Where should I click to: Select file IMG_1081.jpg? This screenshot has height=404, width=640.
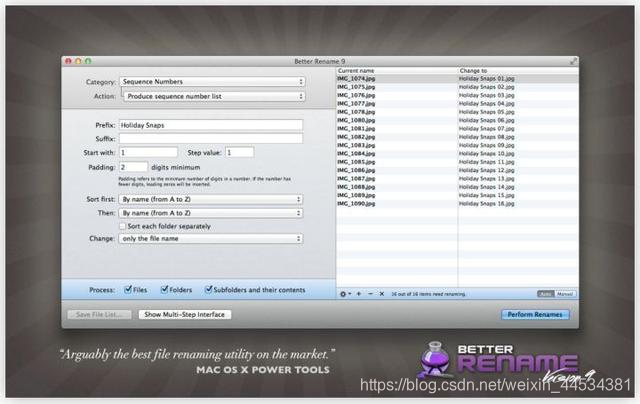tap(356, 129)
